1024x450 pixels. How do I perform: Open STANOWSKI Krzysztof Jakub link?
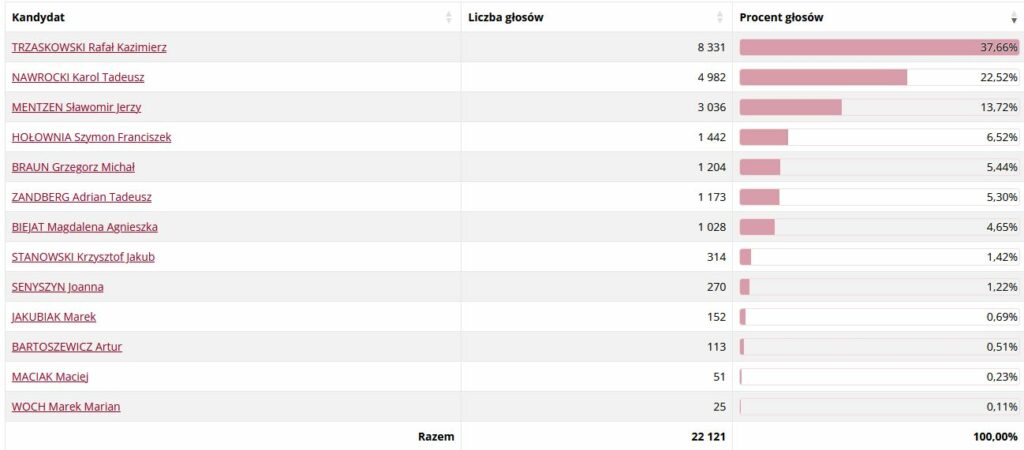tap(83, 257)
